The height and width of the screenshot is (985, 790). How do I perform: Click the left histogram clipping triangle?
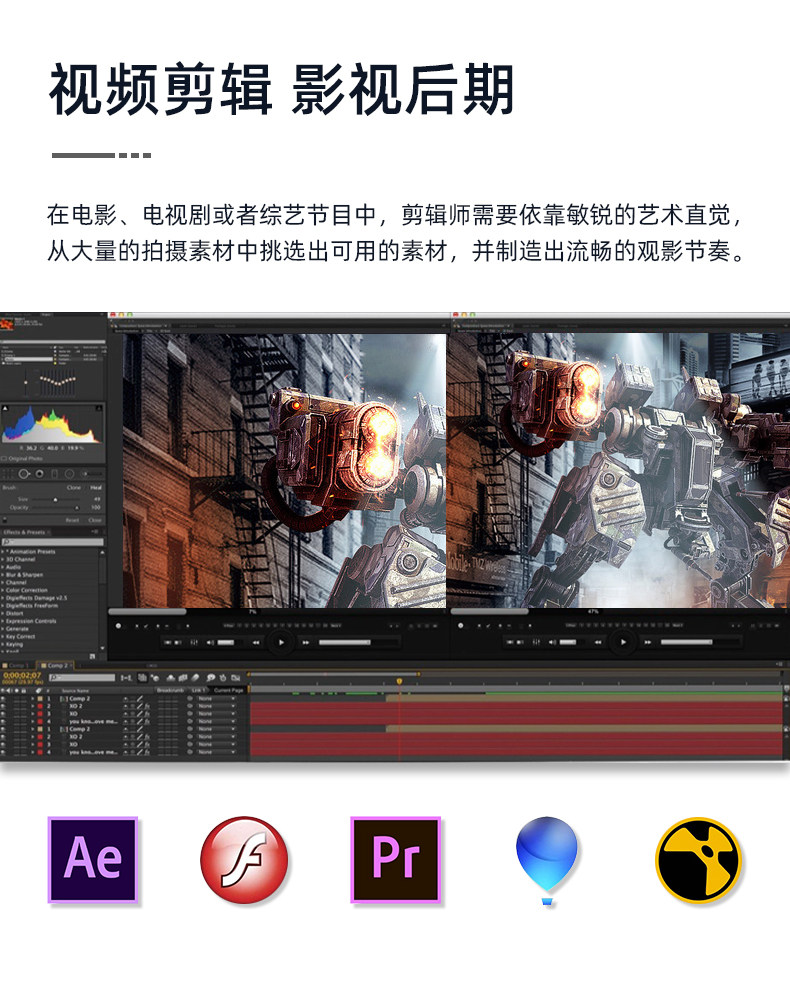(5, 408)
